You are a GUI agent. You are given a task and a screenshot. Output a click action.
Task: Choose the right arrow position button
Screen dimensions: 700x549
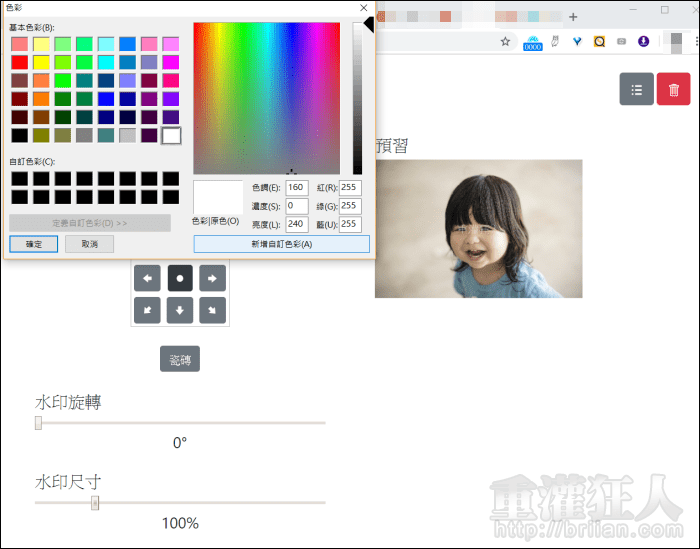[213, 278]
